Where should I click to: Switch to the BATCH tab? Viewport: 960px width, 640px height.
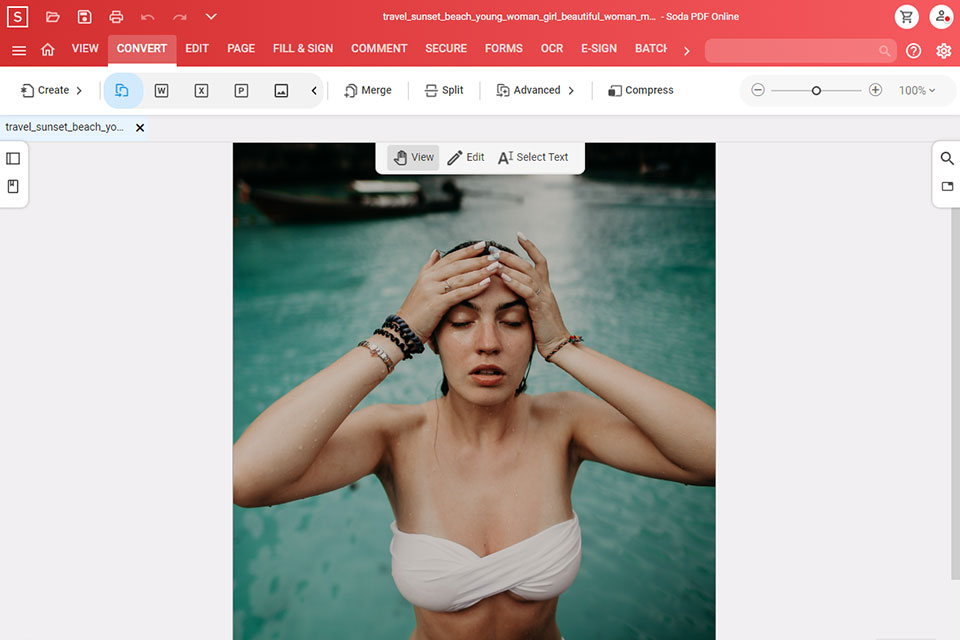(x=651, y=48)
